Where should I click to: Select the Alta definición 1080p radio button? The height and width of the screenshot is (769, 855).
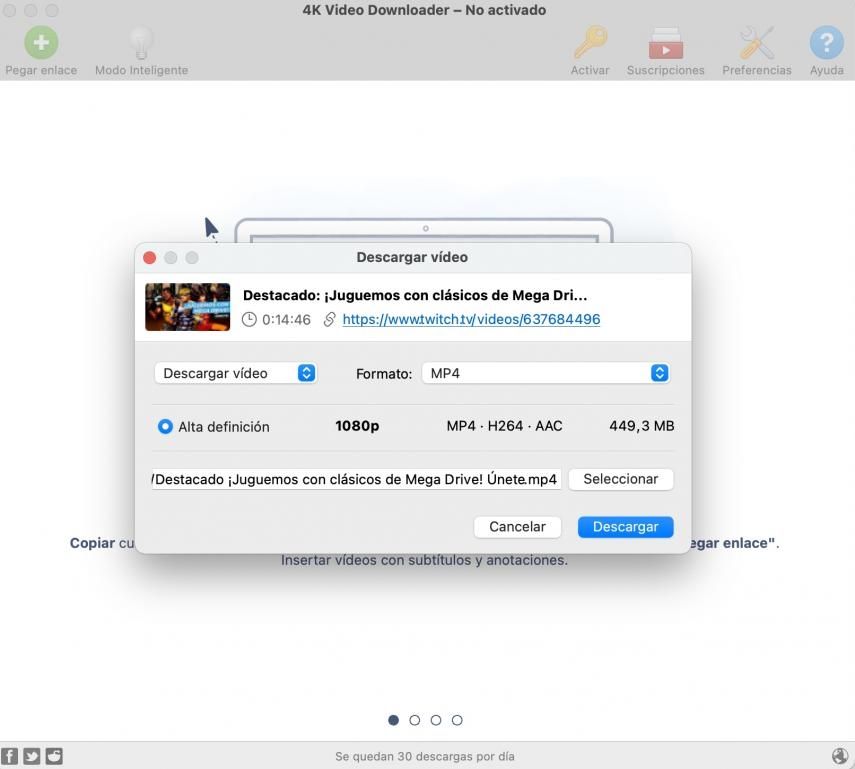(165, 426)
